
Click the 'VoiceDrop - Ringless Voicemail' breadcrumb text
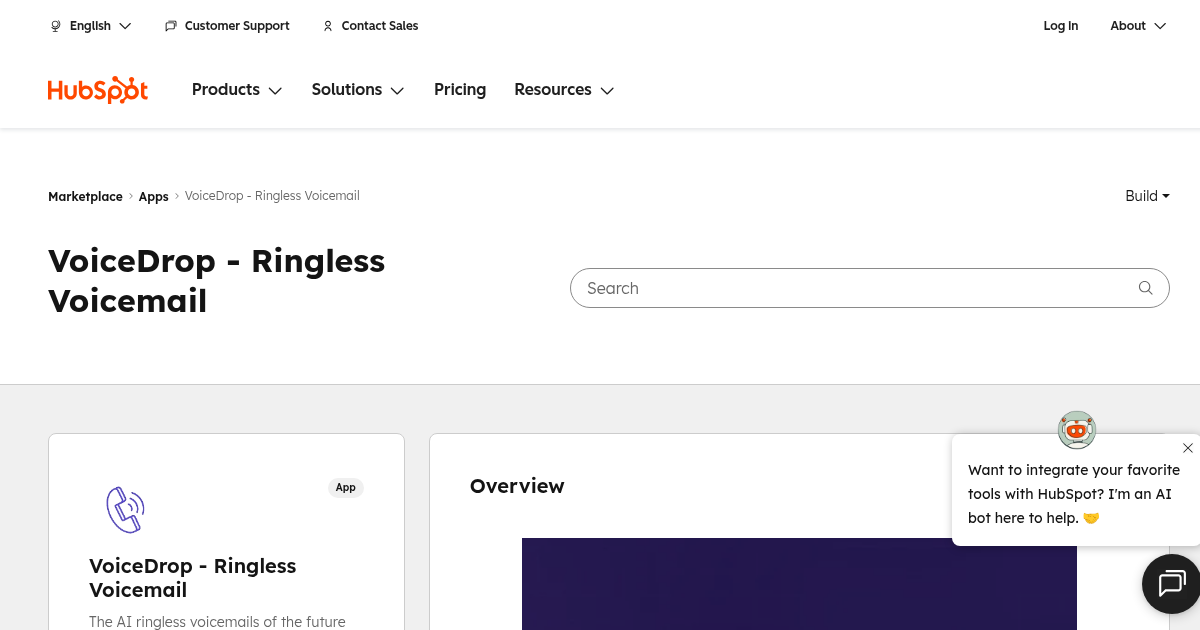pos(272,196)
